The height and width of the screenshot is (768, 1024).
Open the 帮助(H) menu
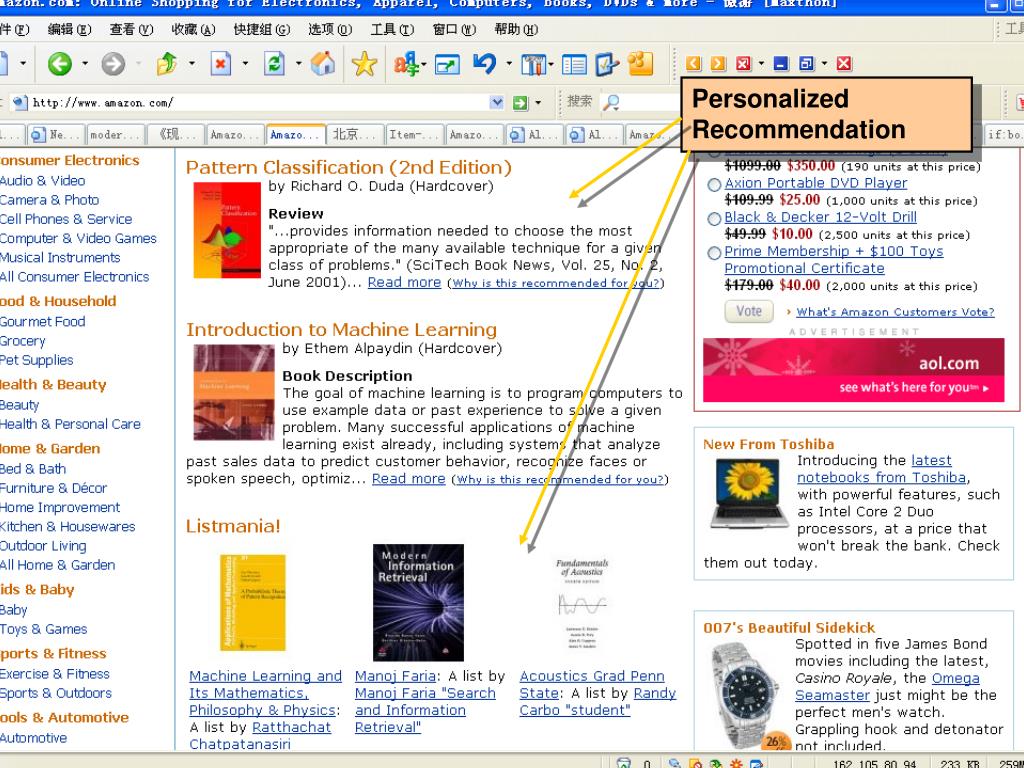pos(516,29)
